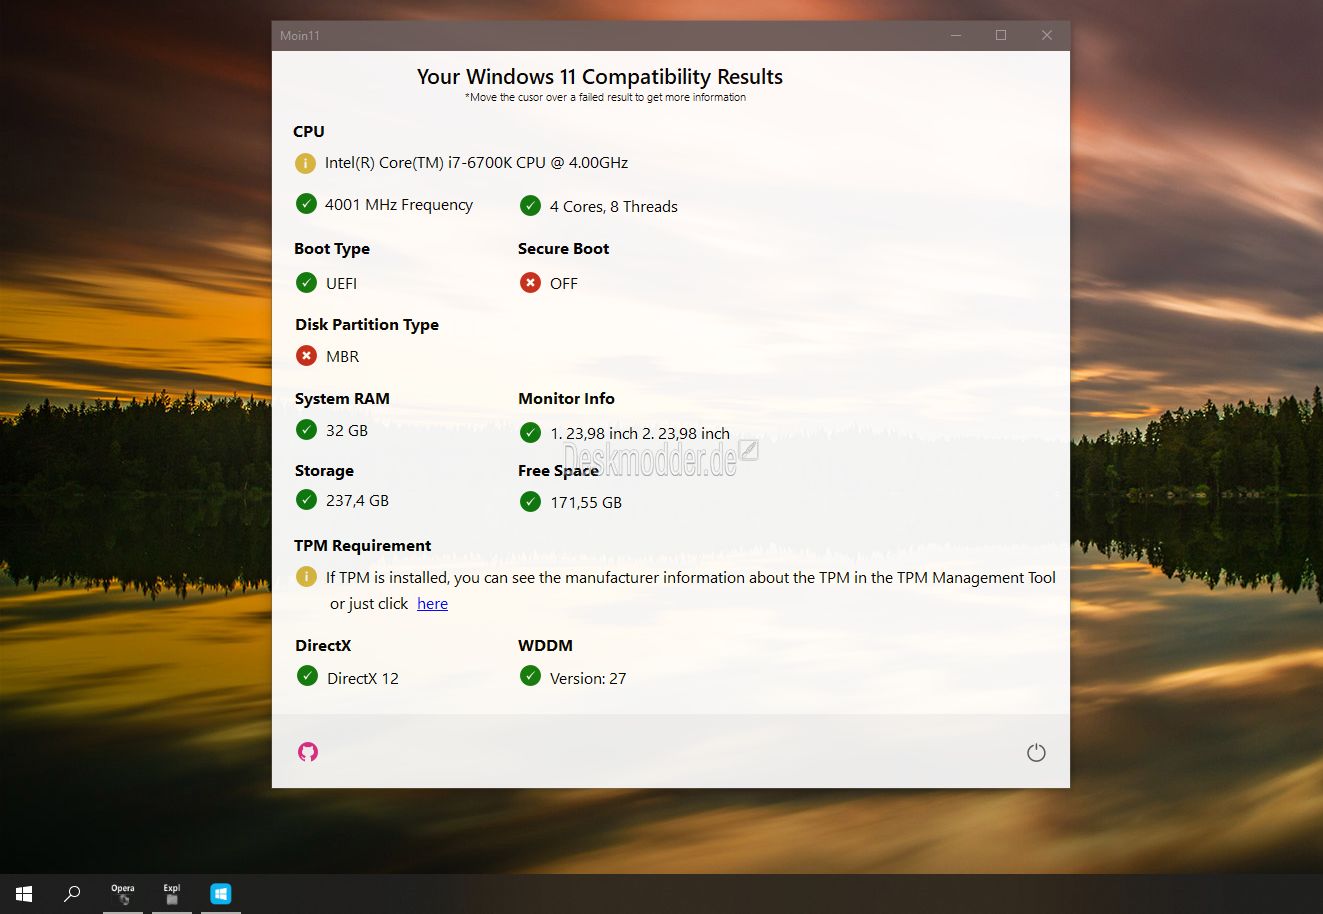Click the Intel Core i7-6700K CPU text
Image resolution: width=1323 pixels, height=914 pixels.
pyautogui.click(x=476, y=163)
